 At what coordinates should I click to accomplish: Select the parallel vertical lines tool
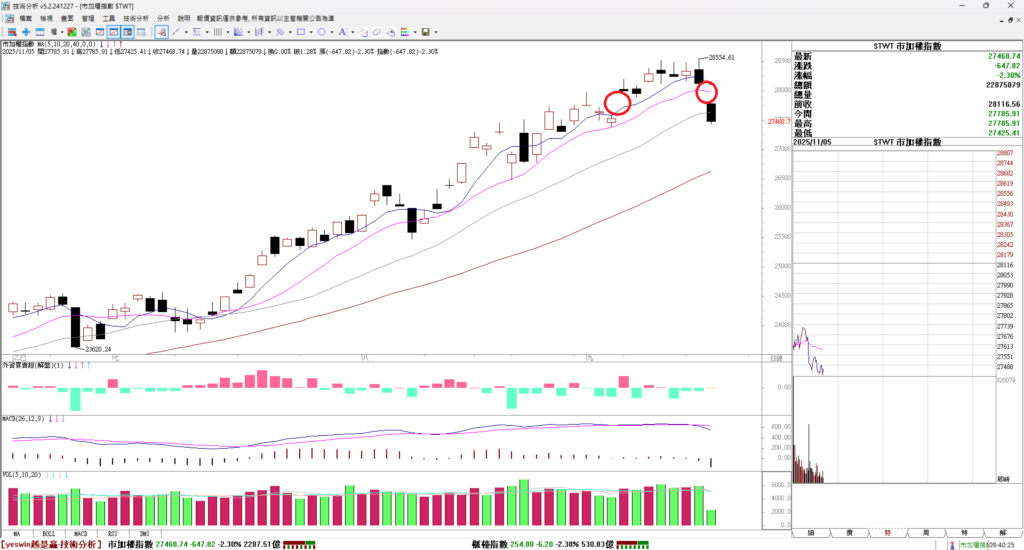click(217, 32)
